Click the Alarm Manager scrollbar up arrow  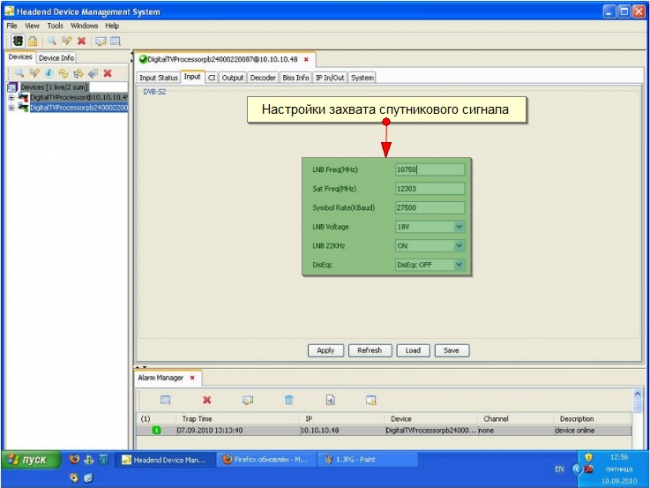pos(638,393)
